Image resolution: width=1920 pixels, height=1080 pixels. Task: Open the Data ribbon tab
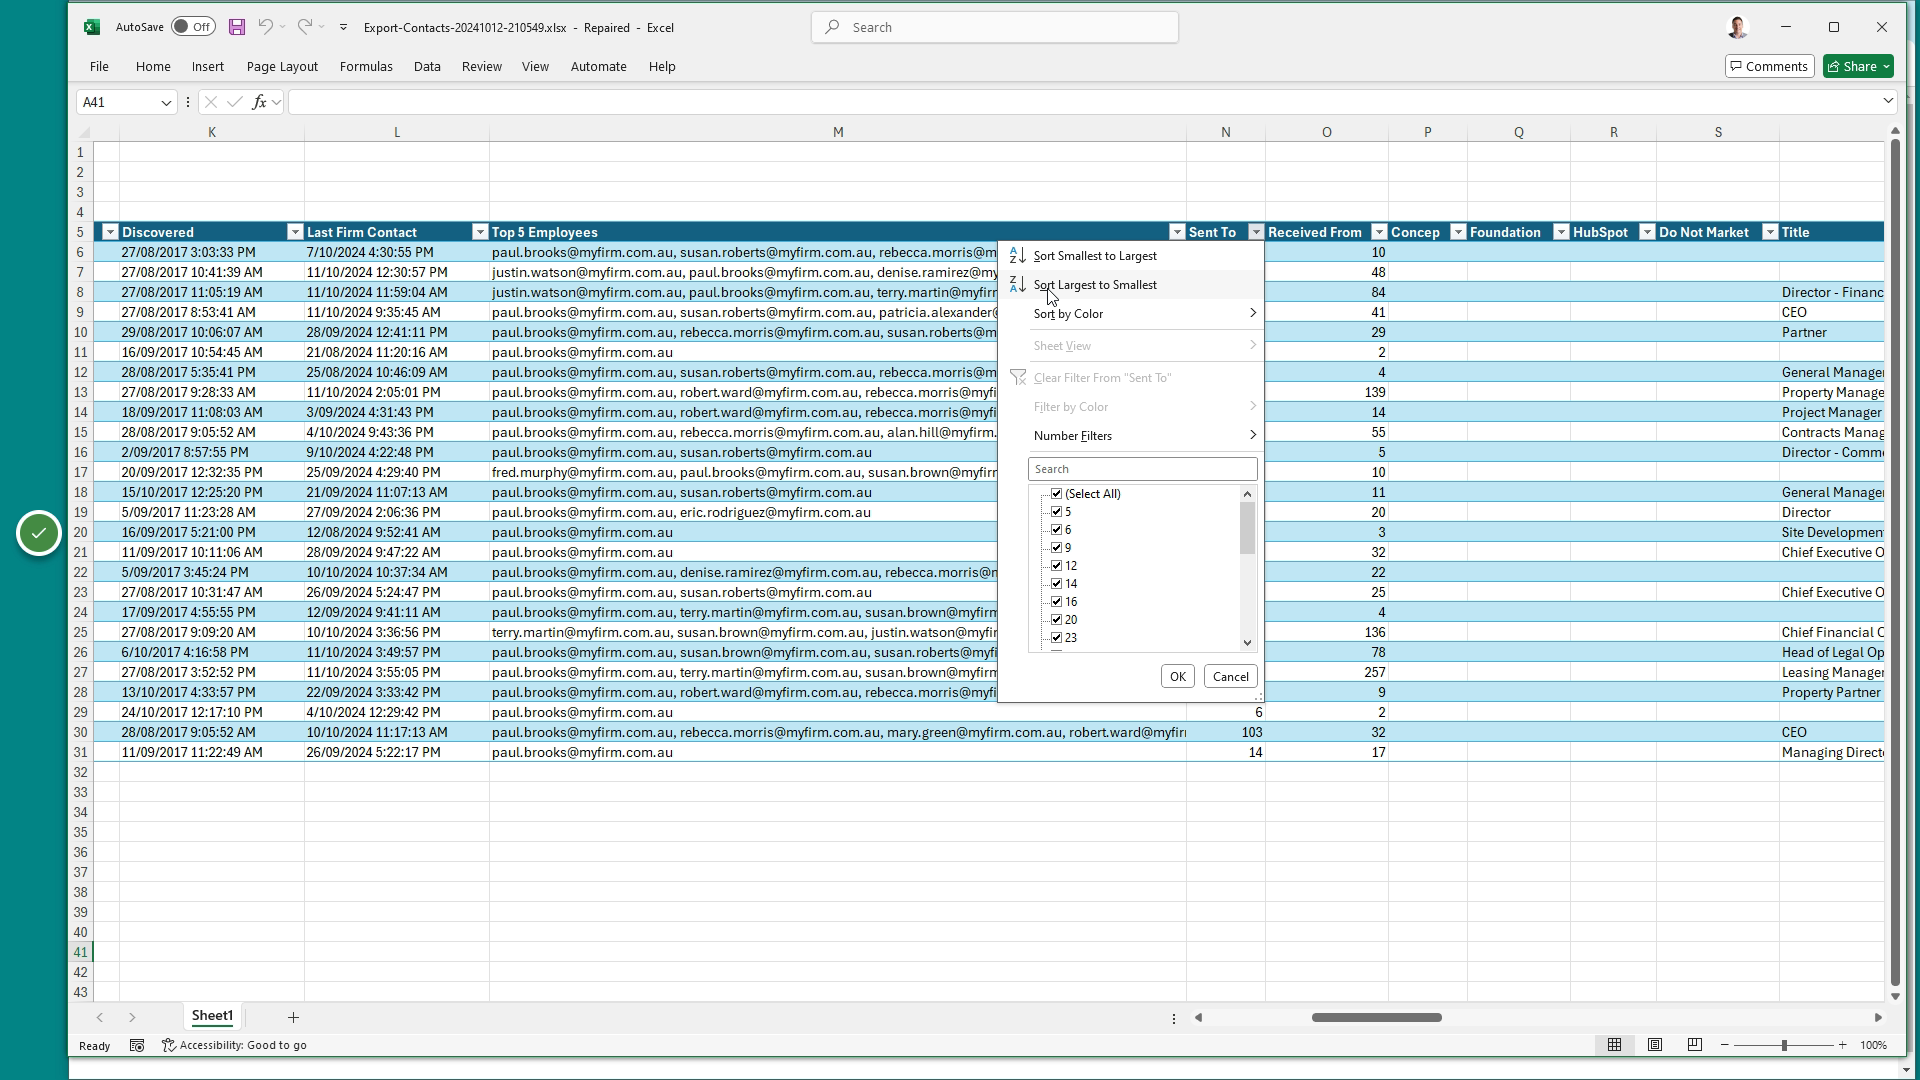427,67
